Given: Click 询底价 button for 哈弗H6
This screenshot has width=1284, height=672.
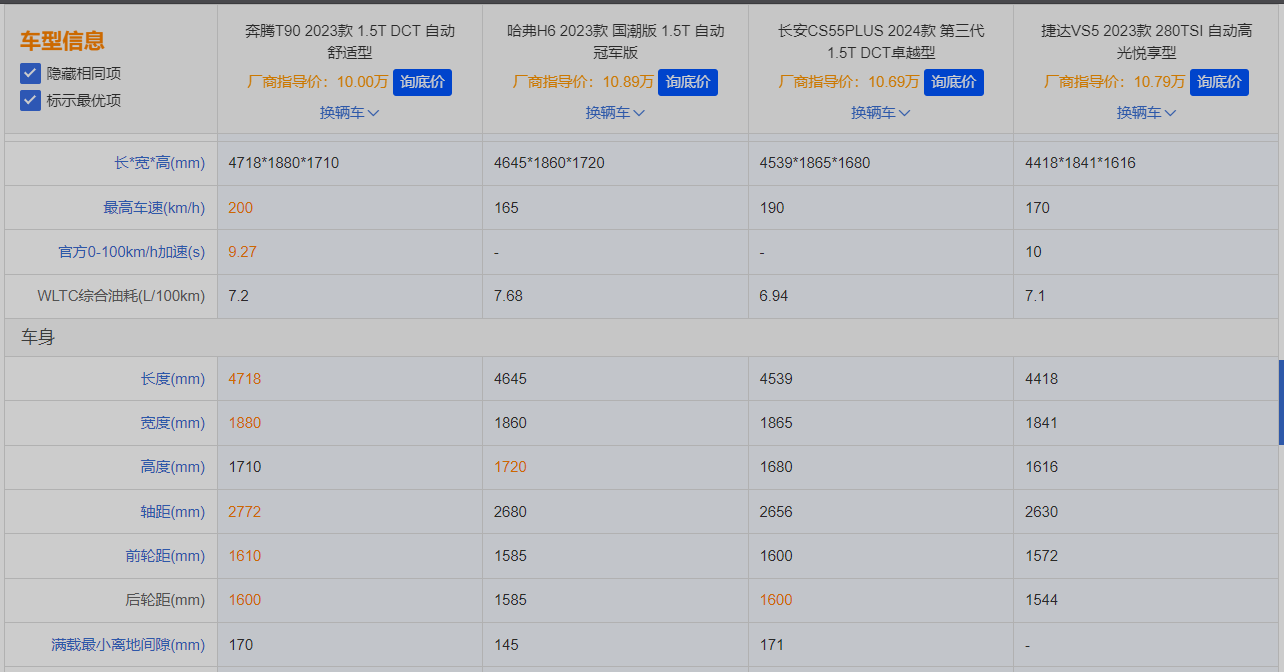Looking at the screenshot, I should [x=688, y=82].
